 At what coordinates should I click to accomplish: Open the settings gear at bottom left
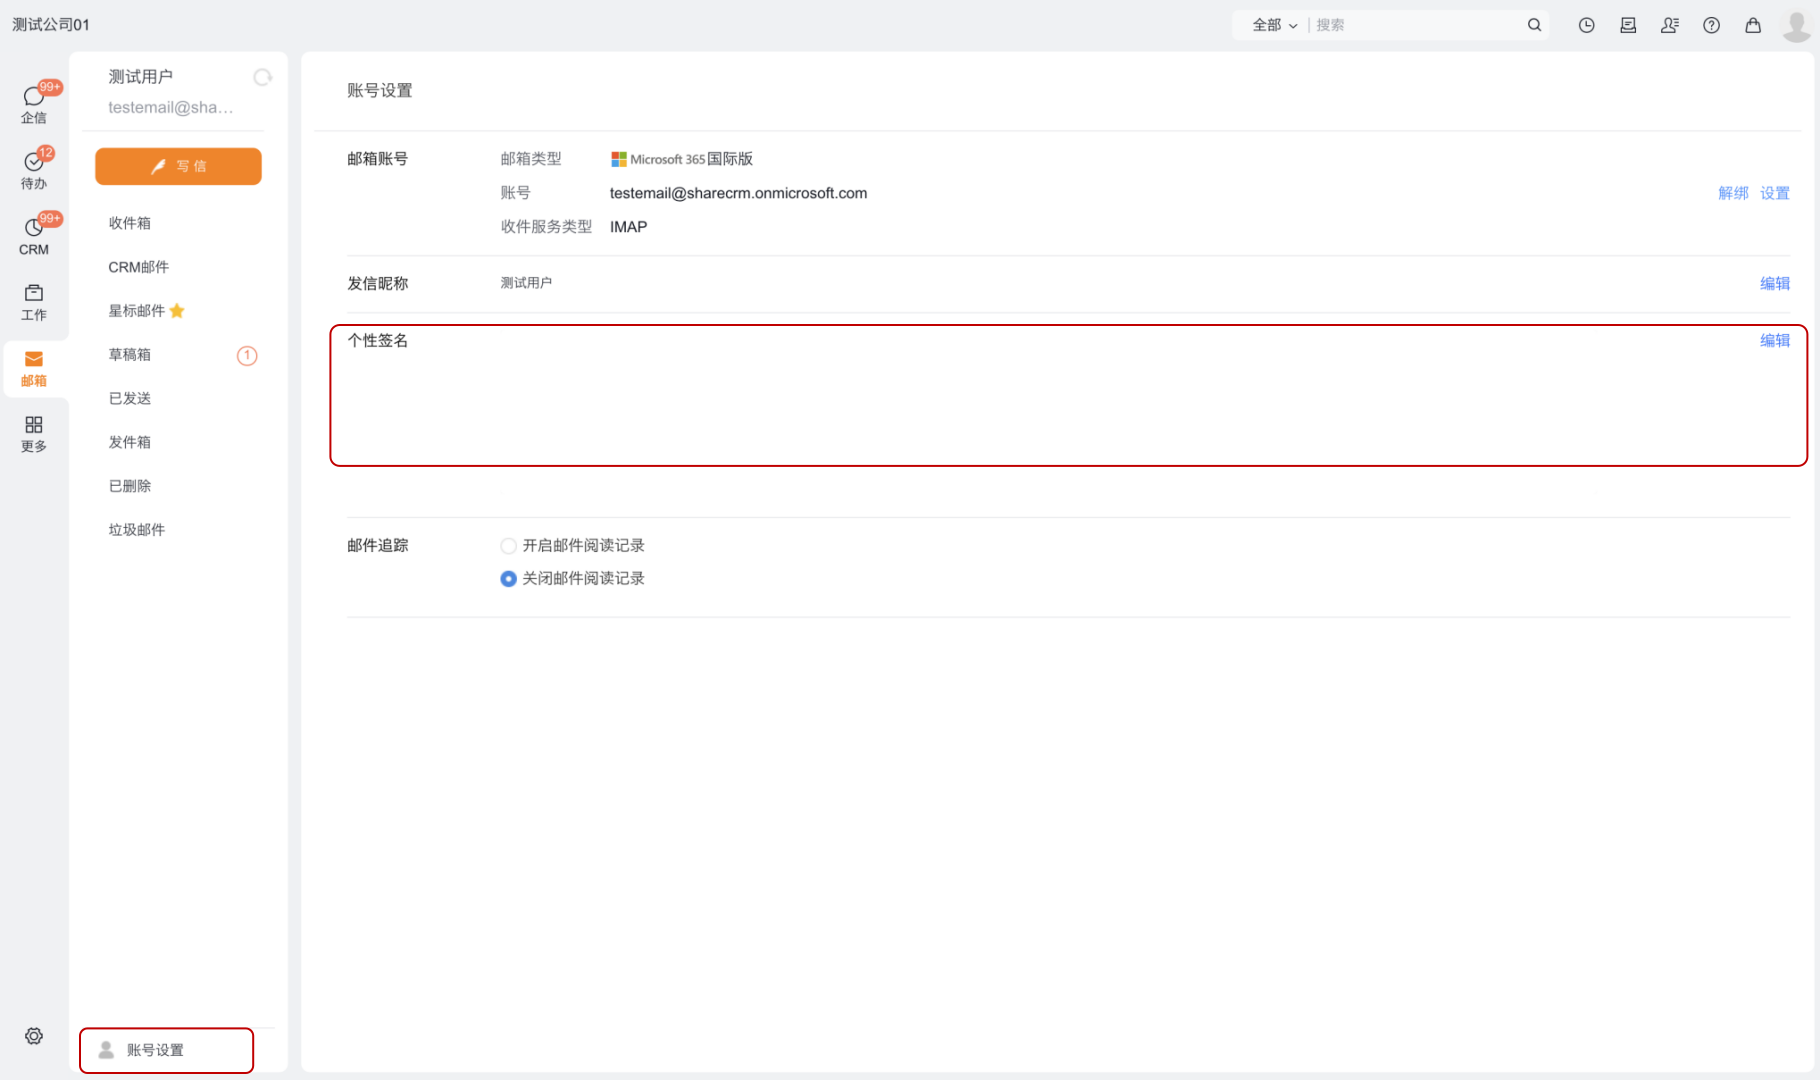tap(34, 1036)
